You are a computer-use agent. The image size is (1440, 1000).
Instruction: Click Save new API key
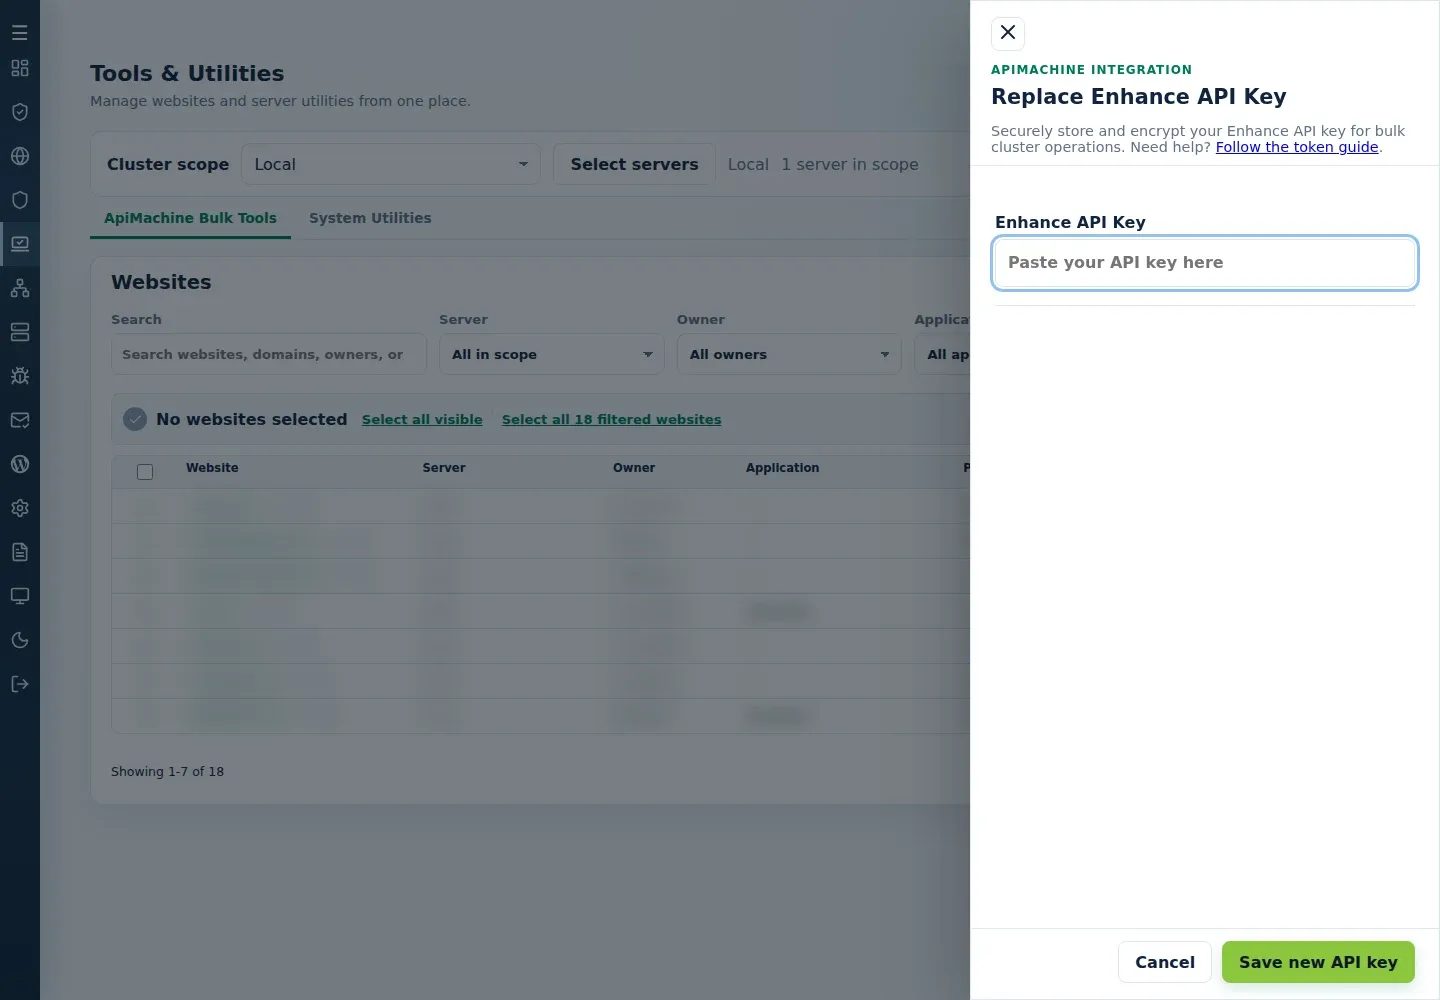click(1318, 962)
